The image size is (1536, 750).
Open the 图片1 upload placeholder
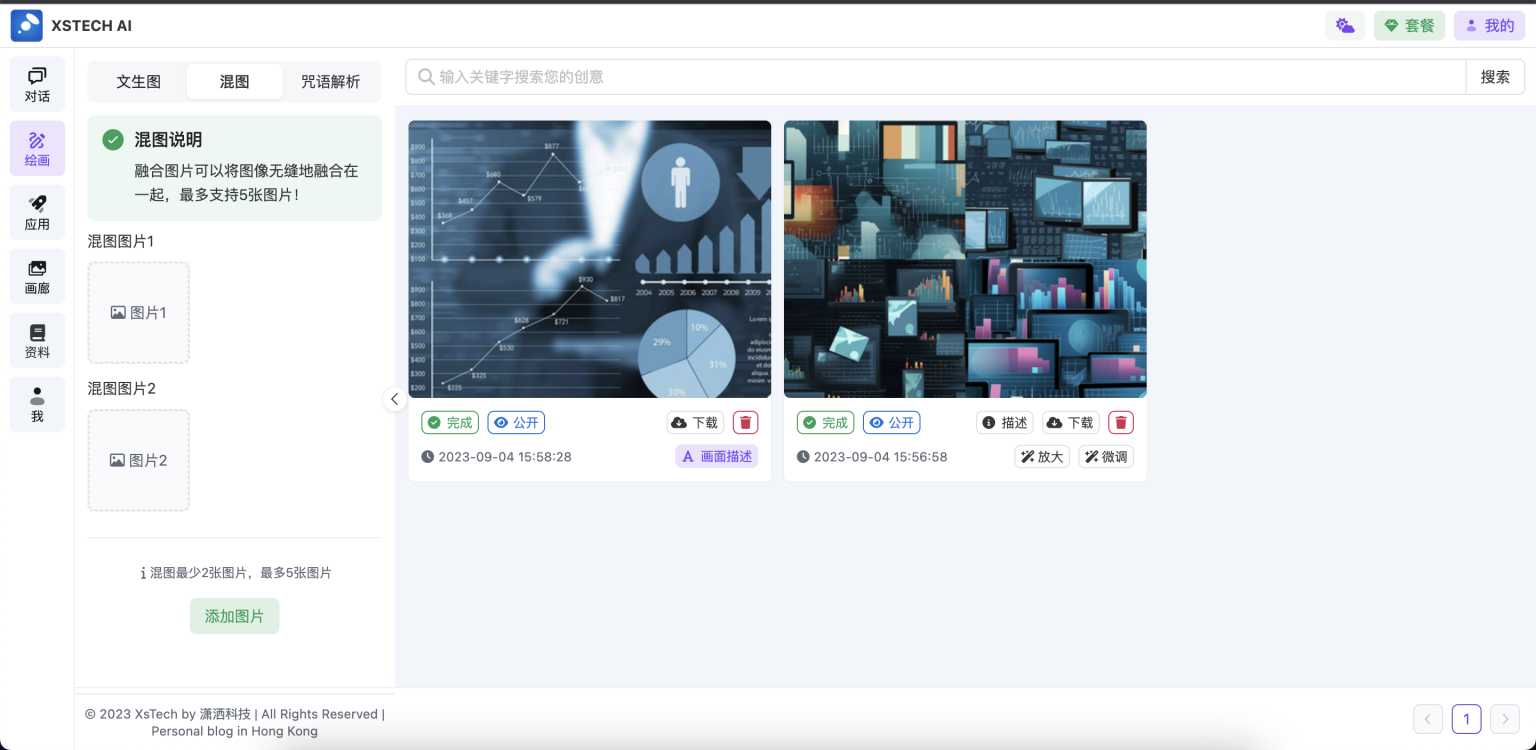pos(138,312)
